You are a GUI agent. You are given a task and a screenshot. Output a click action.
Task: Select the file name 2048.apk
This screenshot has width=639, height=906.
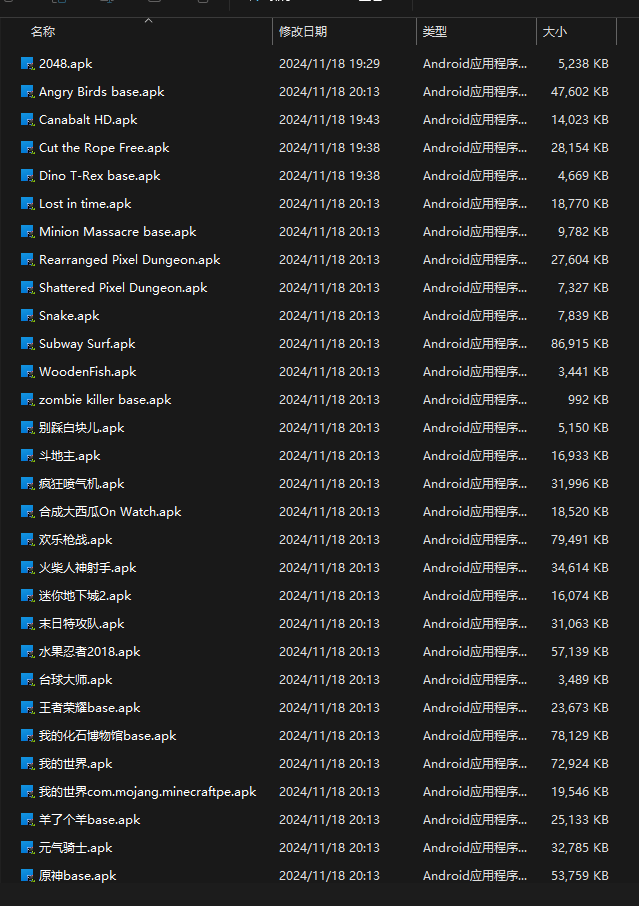(x=65, y=64)
